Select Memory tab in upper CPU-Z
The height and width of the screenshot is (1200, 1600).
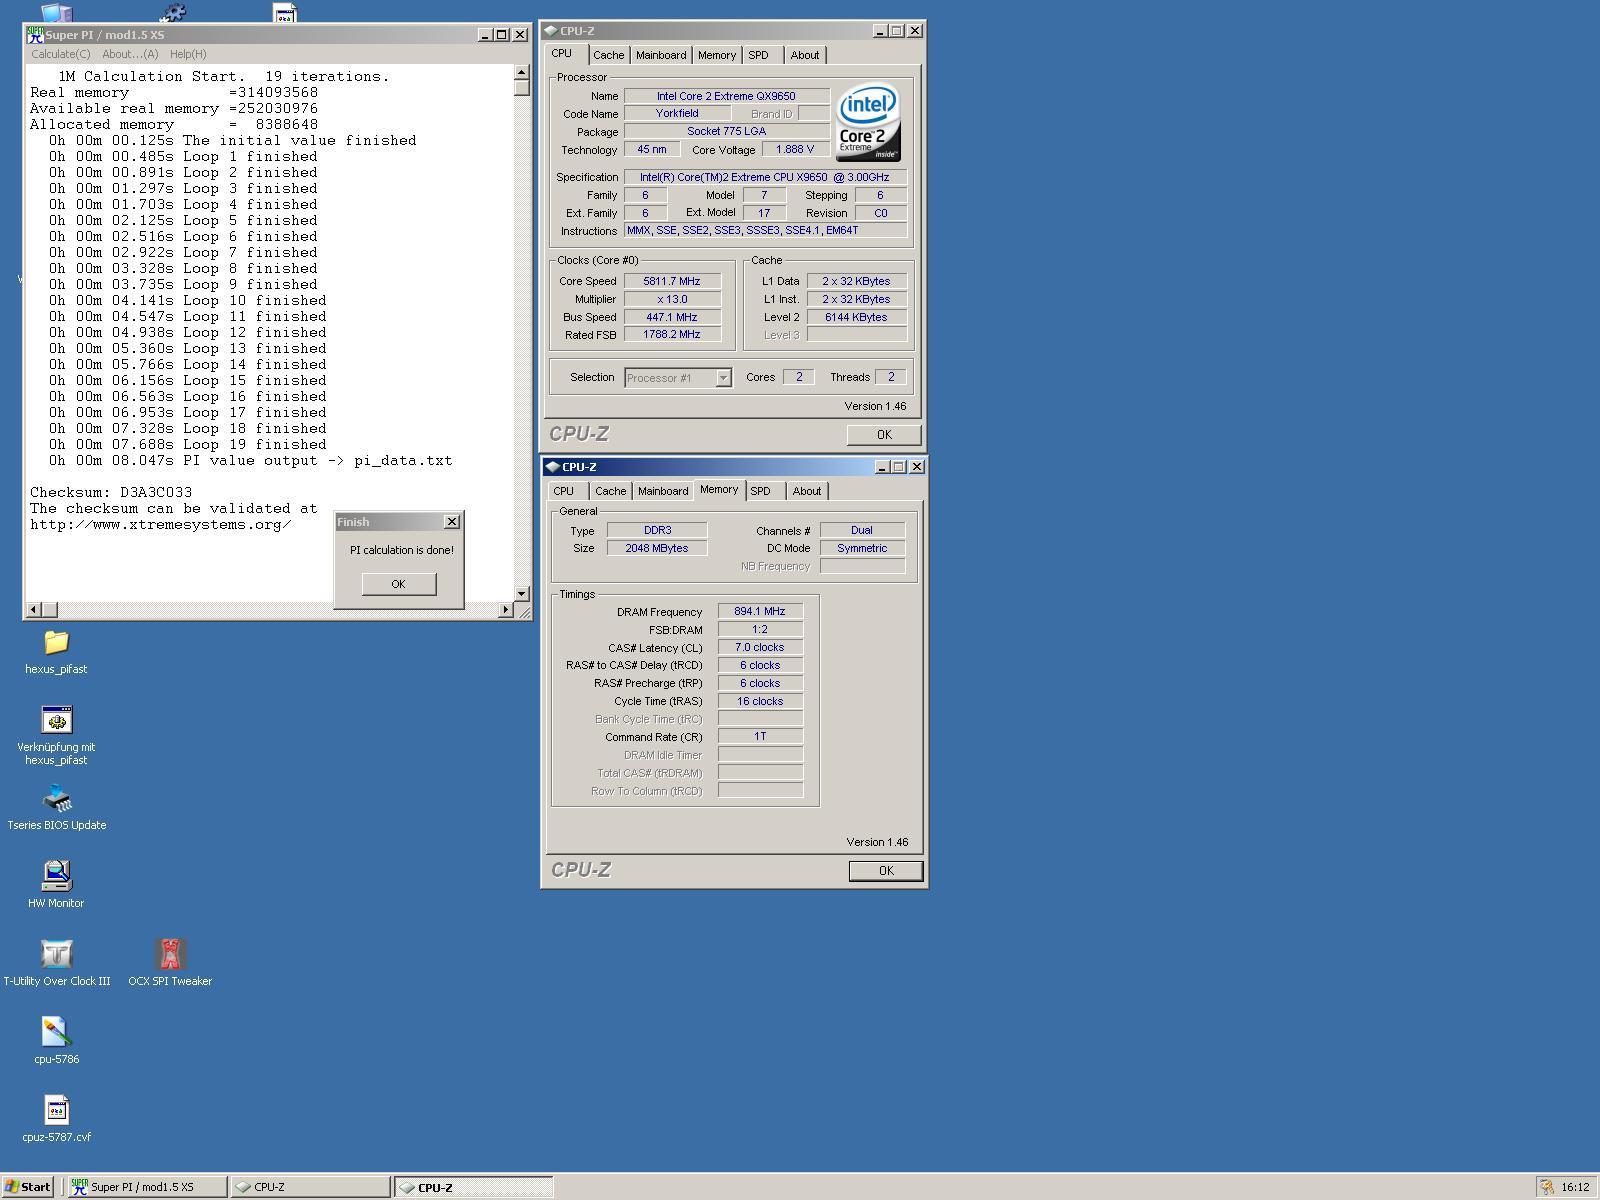[717, 56]
